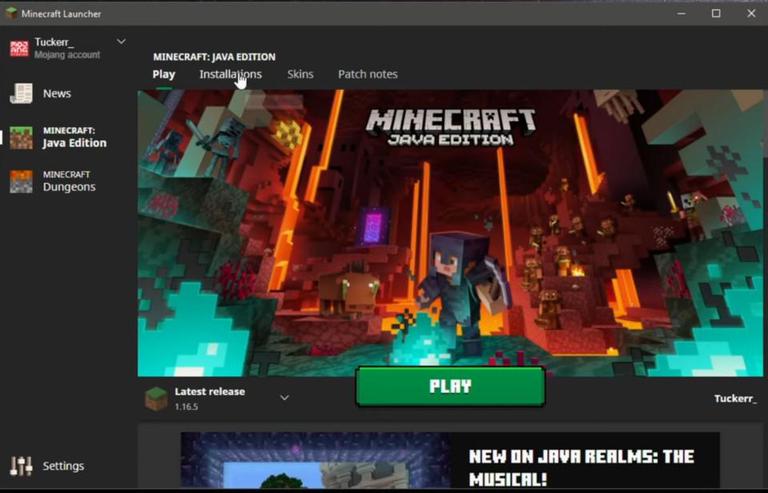This screenshot has width=768, height=493.
Task: Maximize the Minecraft Launcher window
Action: (x=716, y=14)
